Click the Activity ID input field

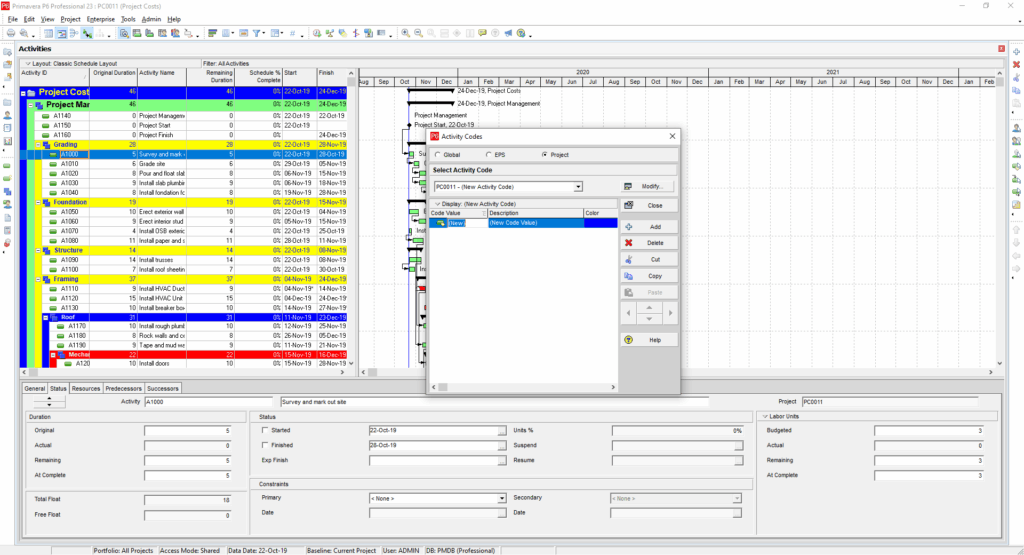[208, 402]
